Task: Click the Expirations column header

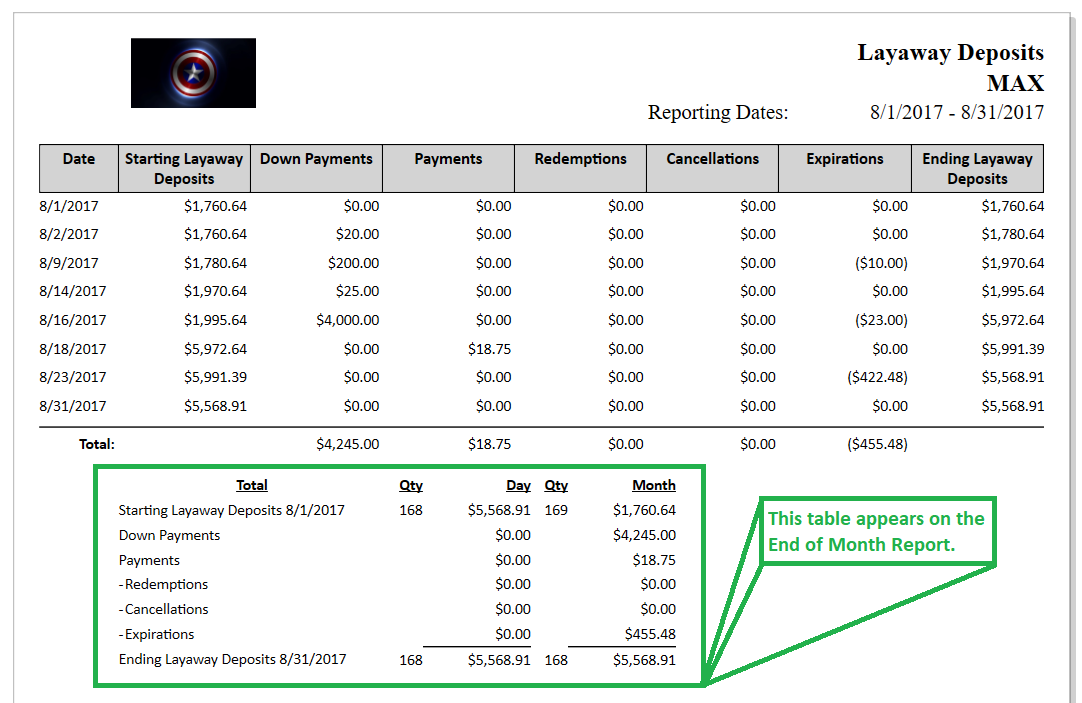Action: click(x=845, y=168)
